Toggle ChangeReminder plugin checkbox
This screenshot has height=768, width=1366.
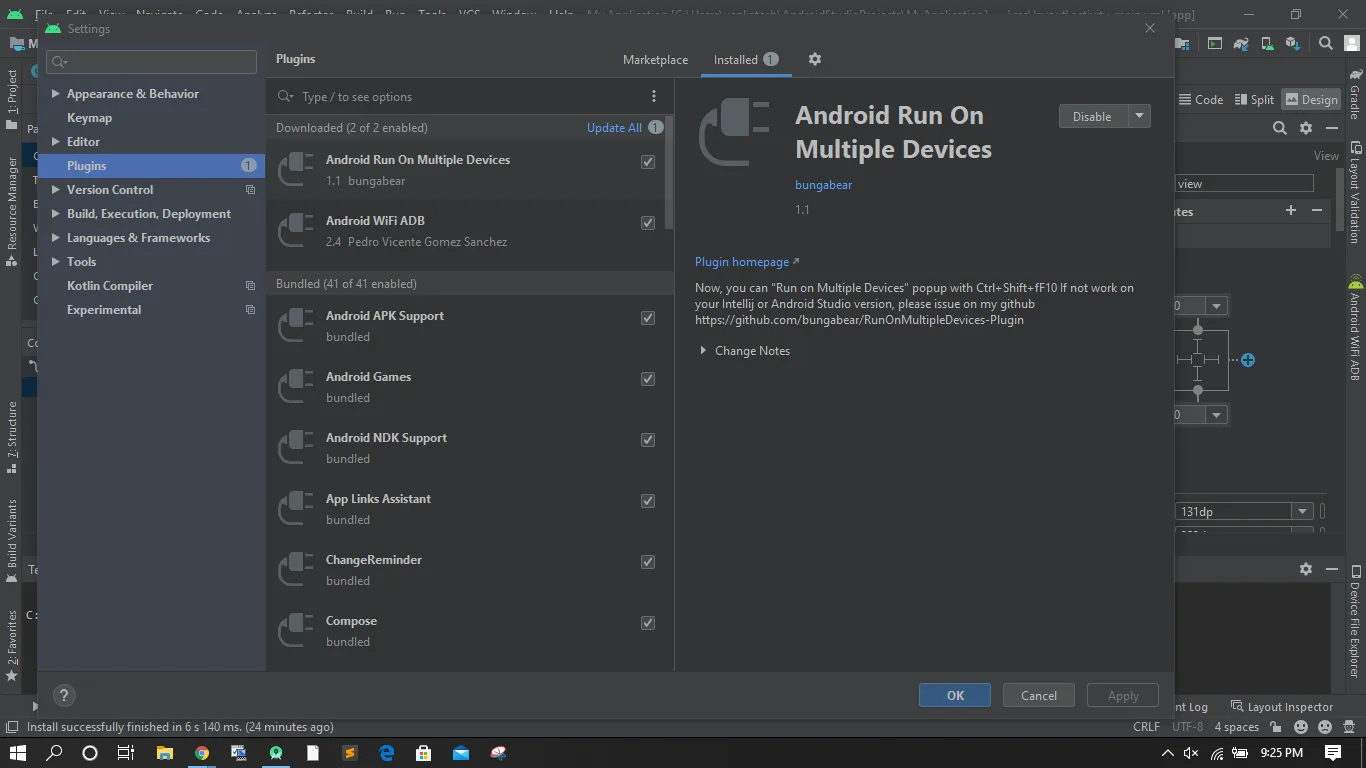(648, 562)
